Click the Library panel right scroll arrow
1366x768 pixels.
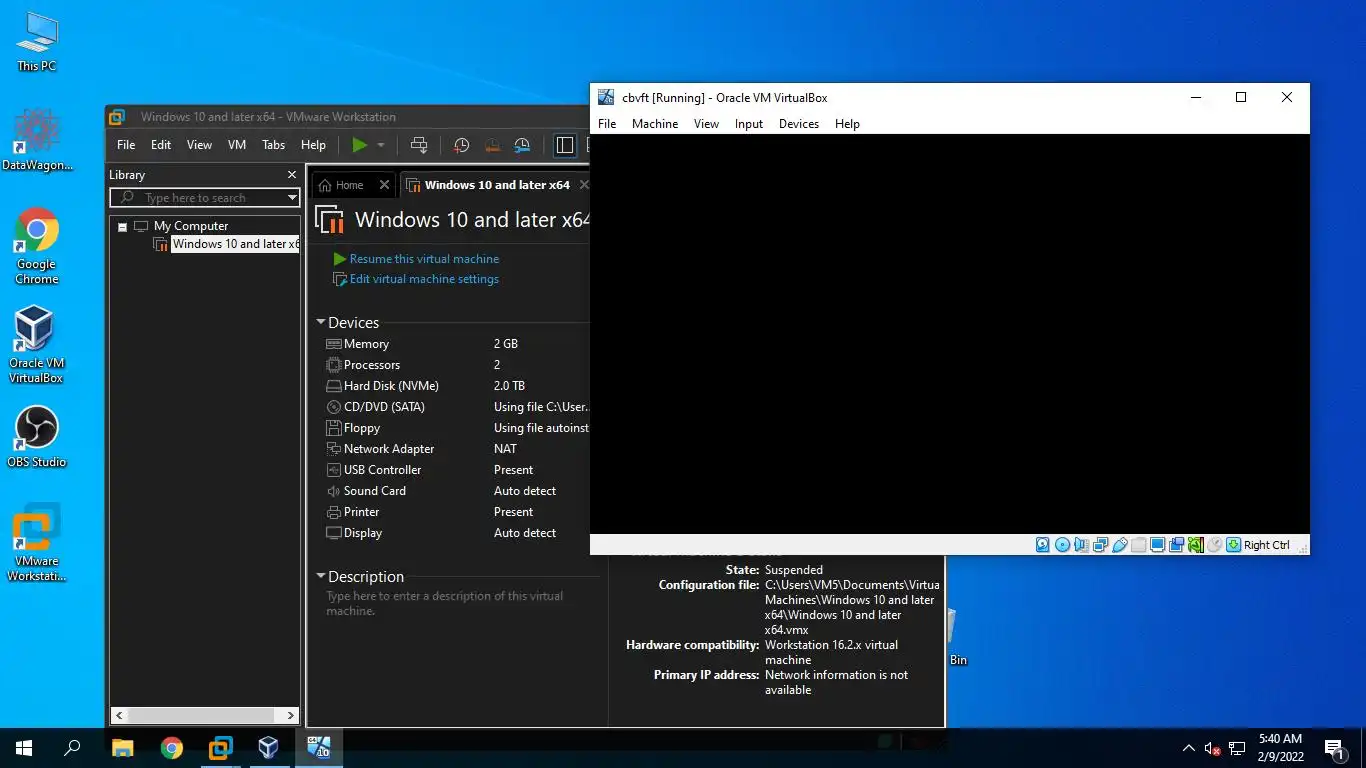pyautogui.click(x=291, y=715)
